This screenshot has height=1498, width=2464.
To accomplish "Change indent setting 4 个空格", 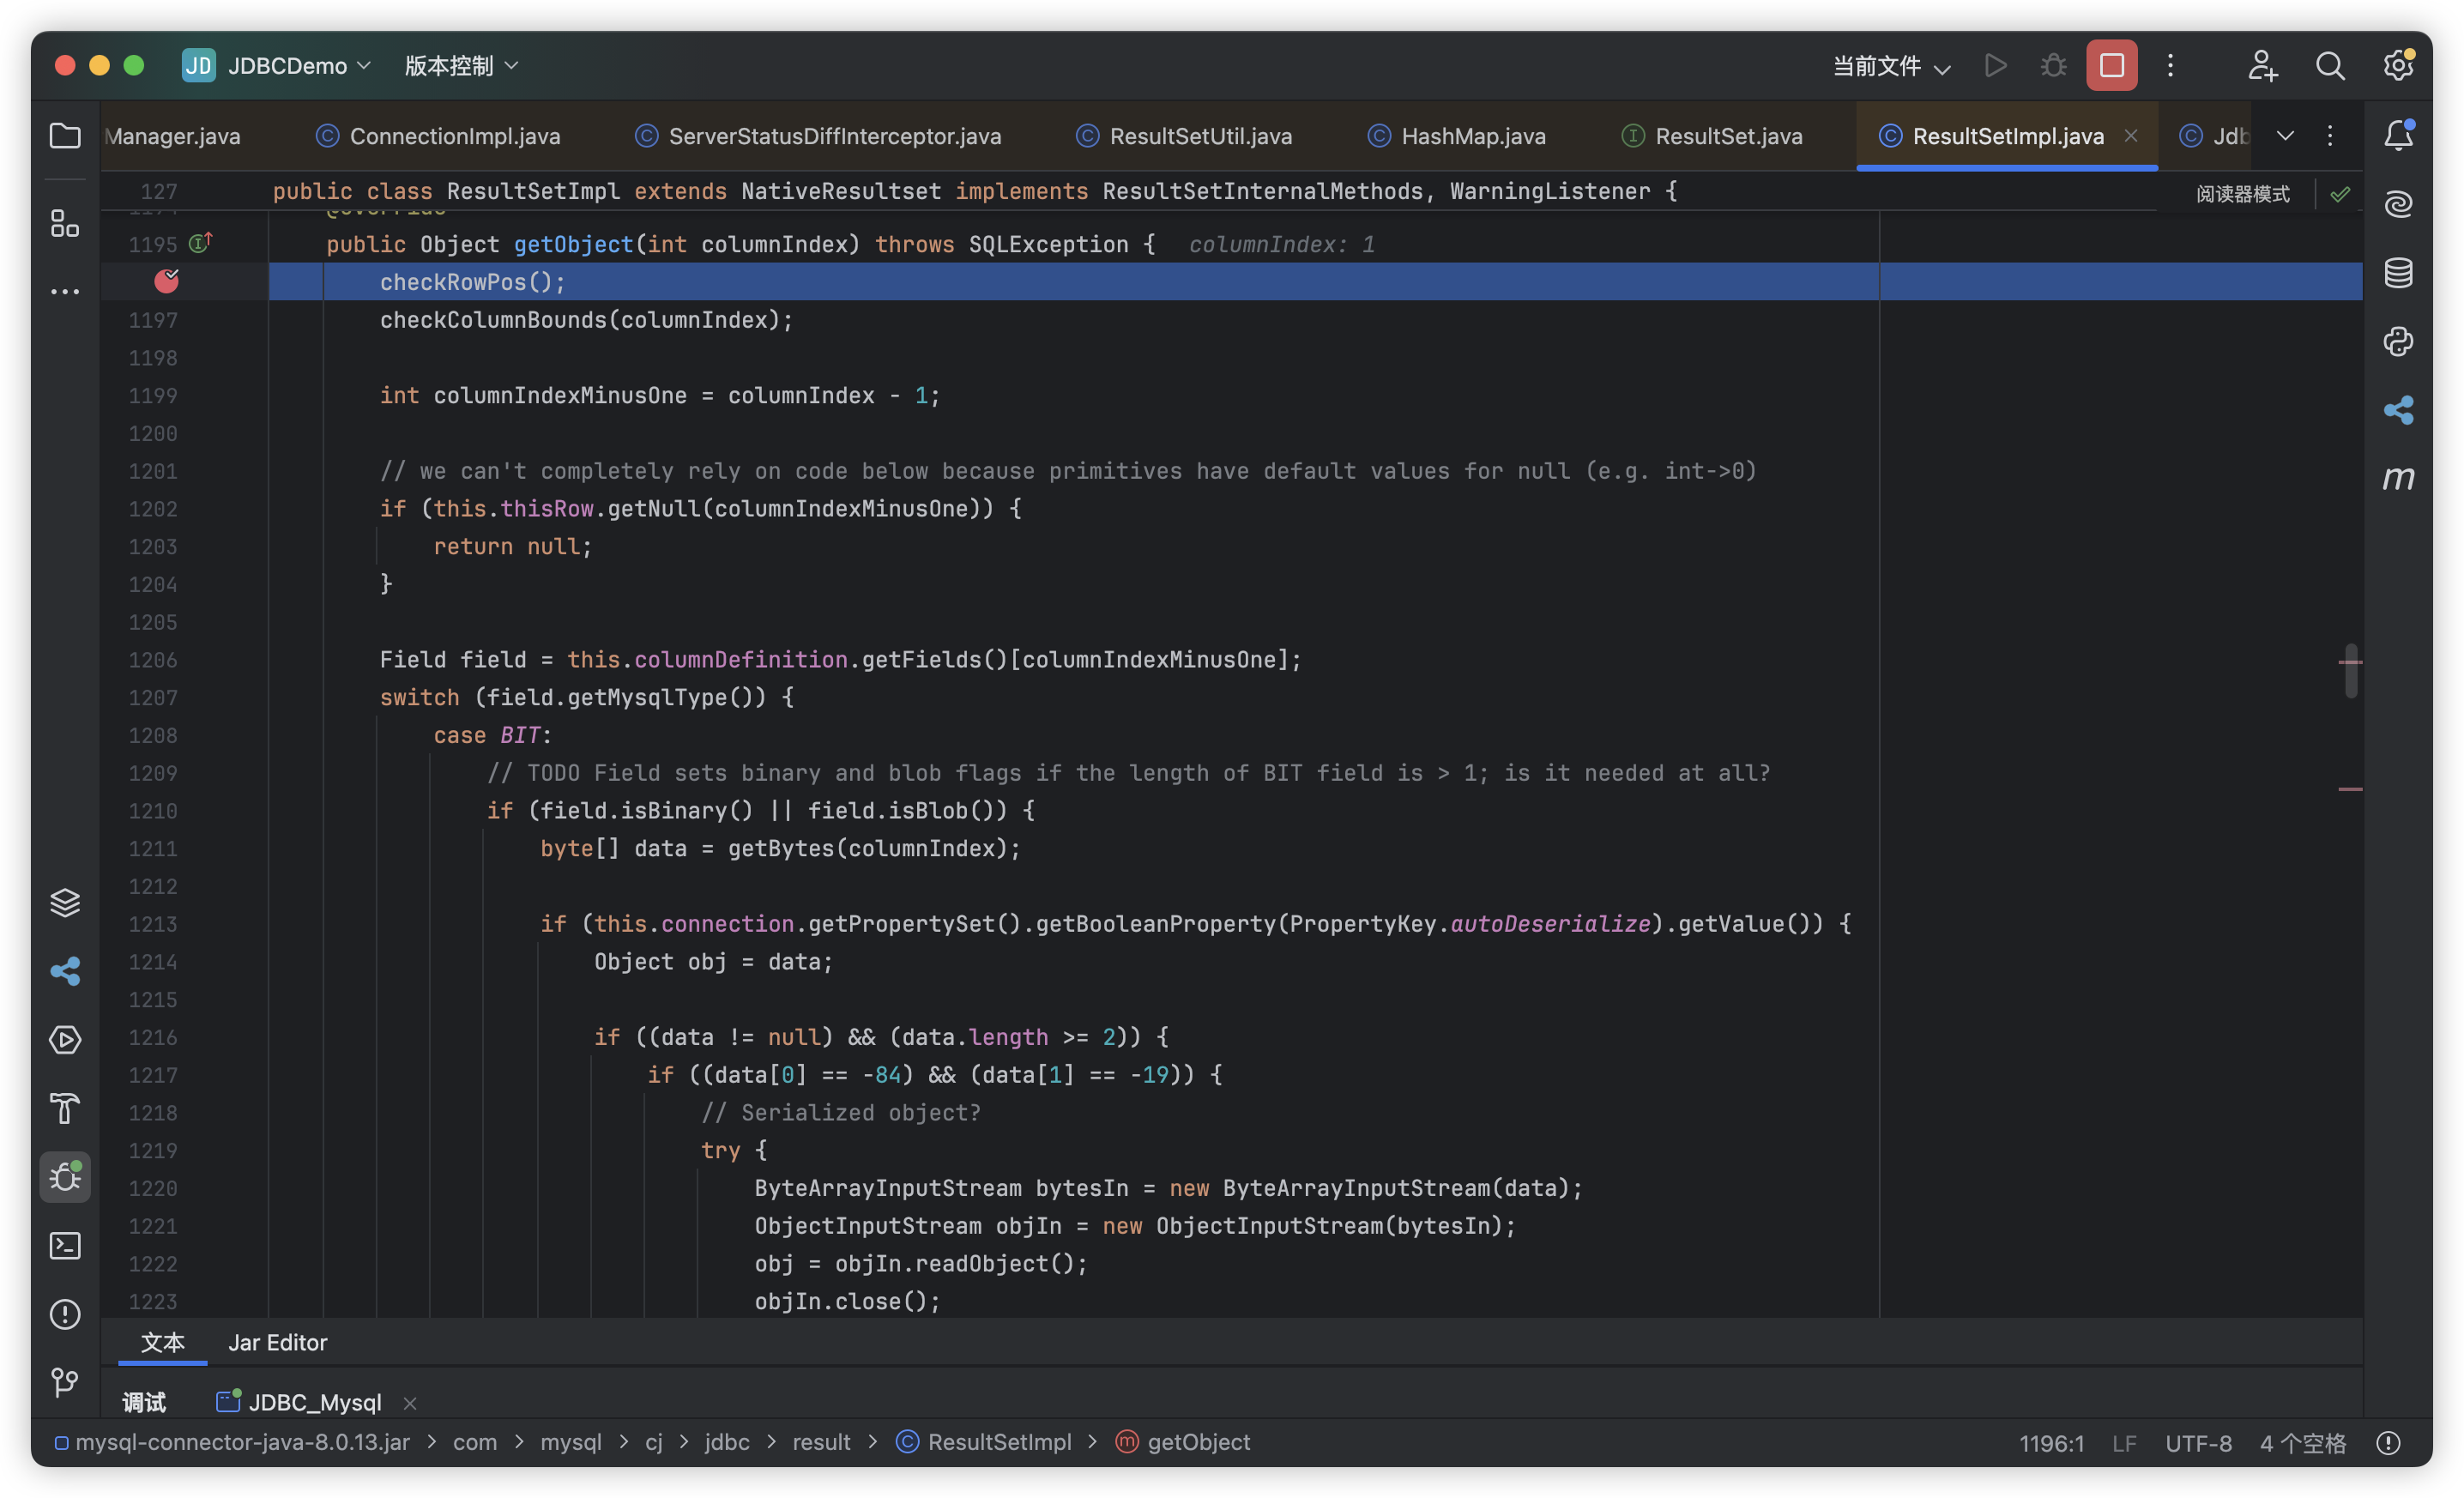I will [2303, 1443].
